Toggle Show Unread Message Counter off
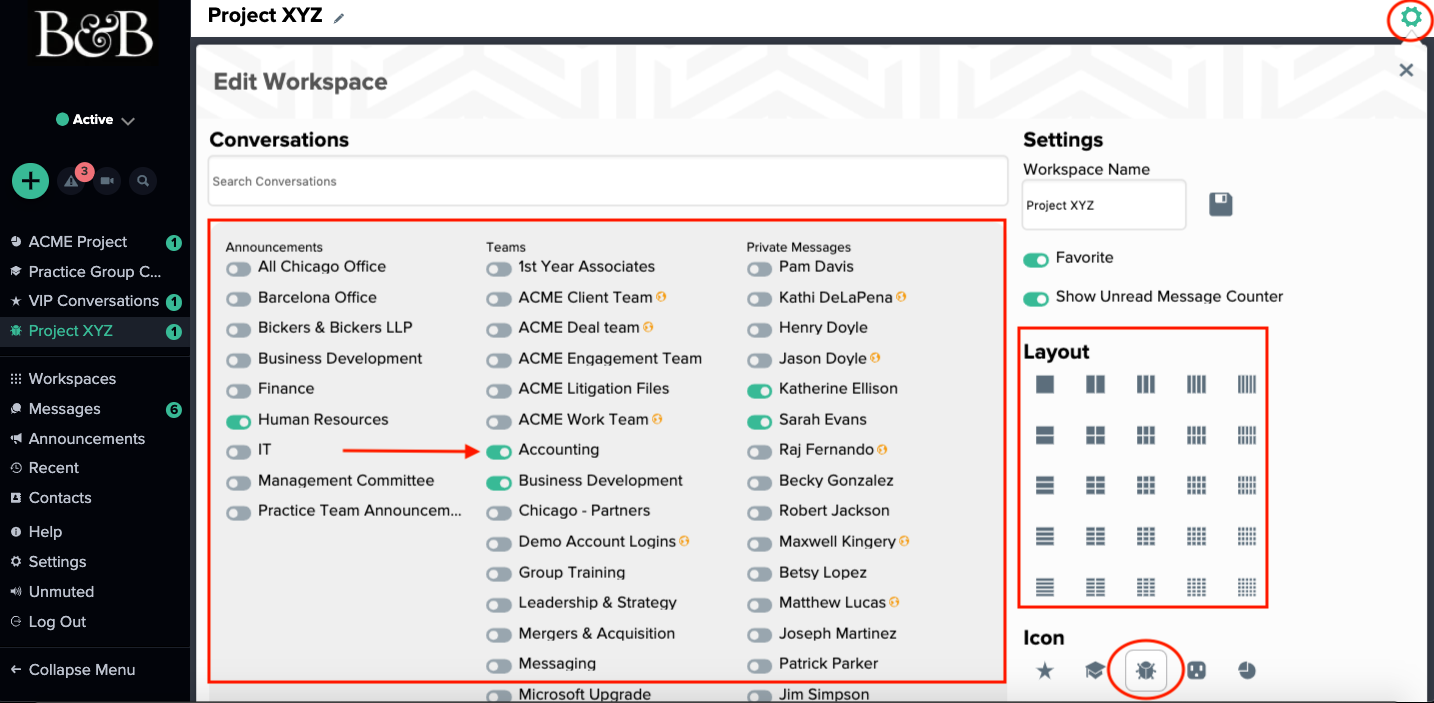 coord(1036,299)
